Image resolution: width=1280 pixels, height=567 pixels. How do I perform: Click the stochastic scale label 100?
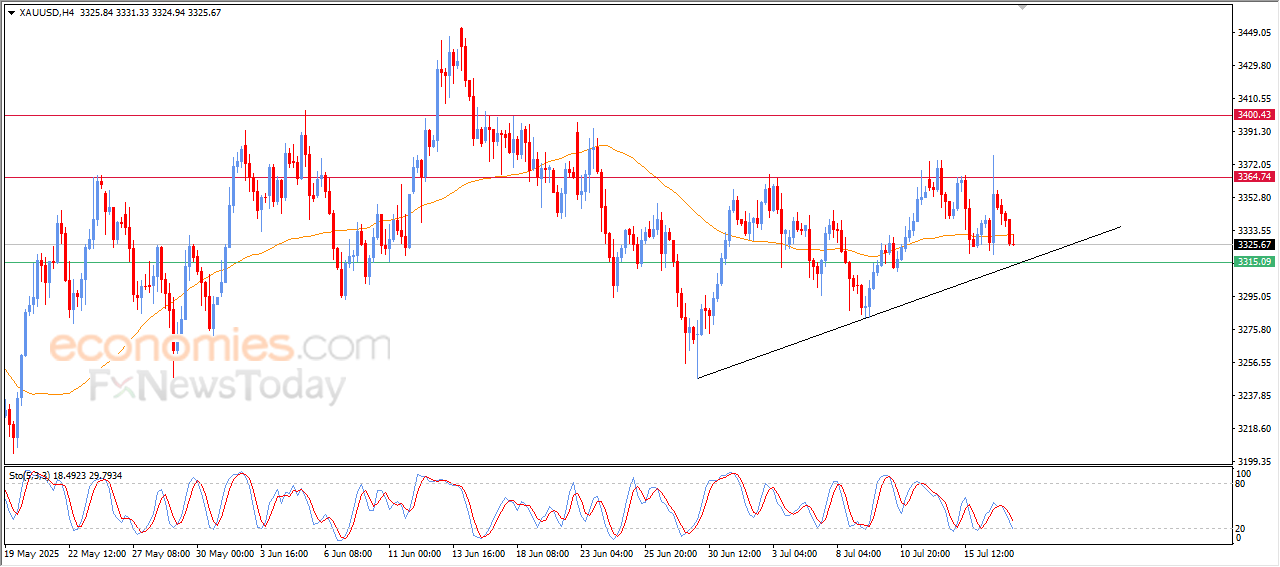1245,473
